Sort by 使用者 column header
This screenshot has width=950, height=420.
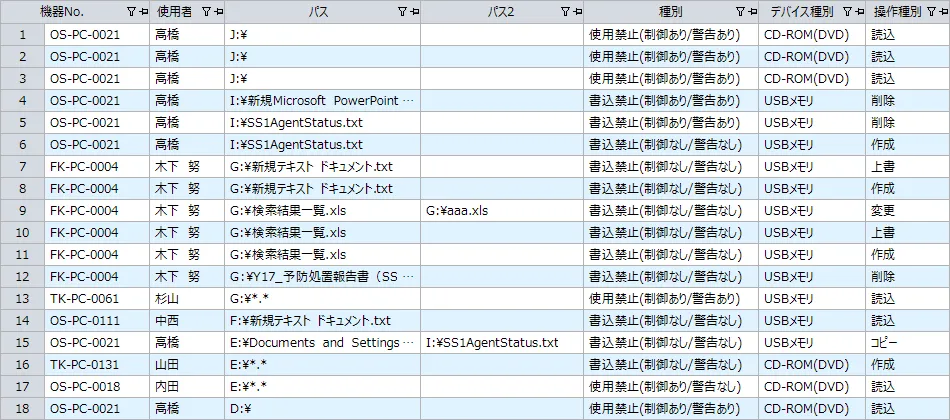click(176, 12)
